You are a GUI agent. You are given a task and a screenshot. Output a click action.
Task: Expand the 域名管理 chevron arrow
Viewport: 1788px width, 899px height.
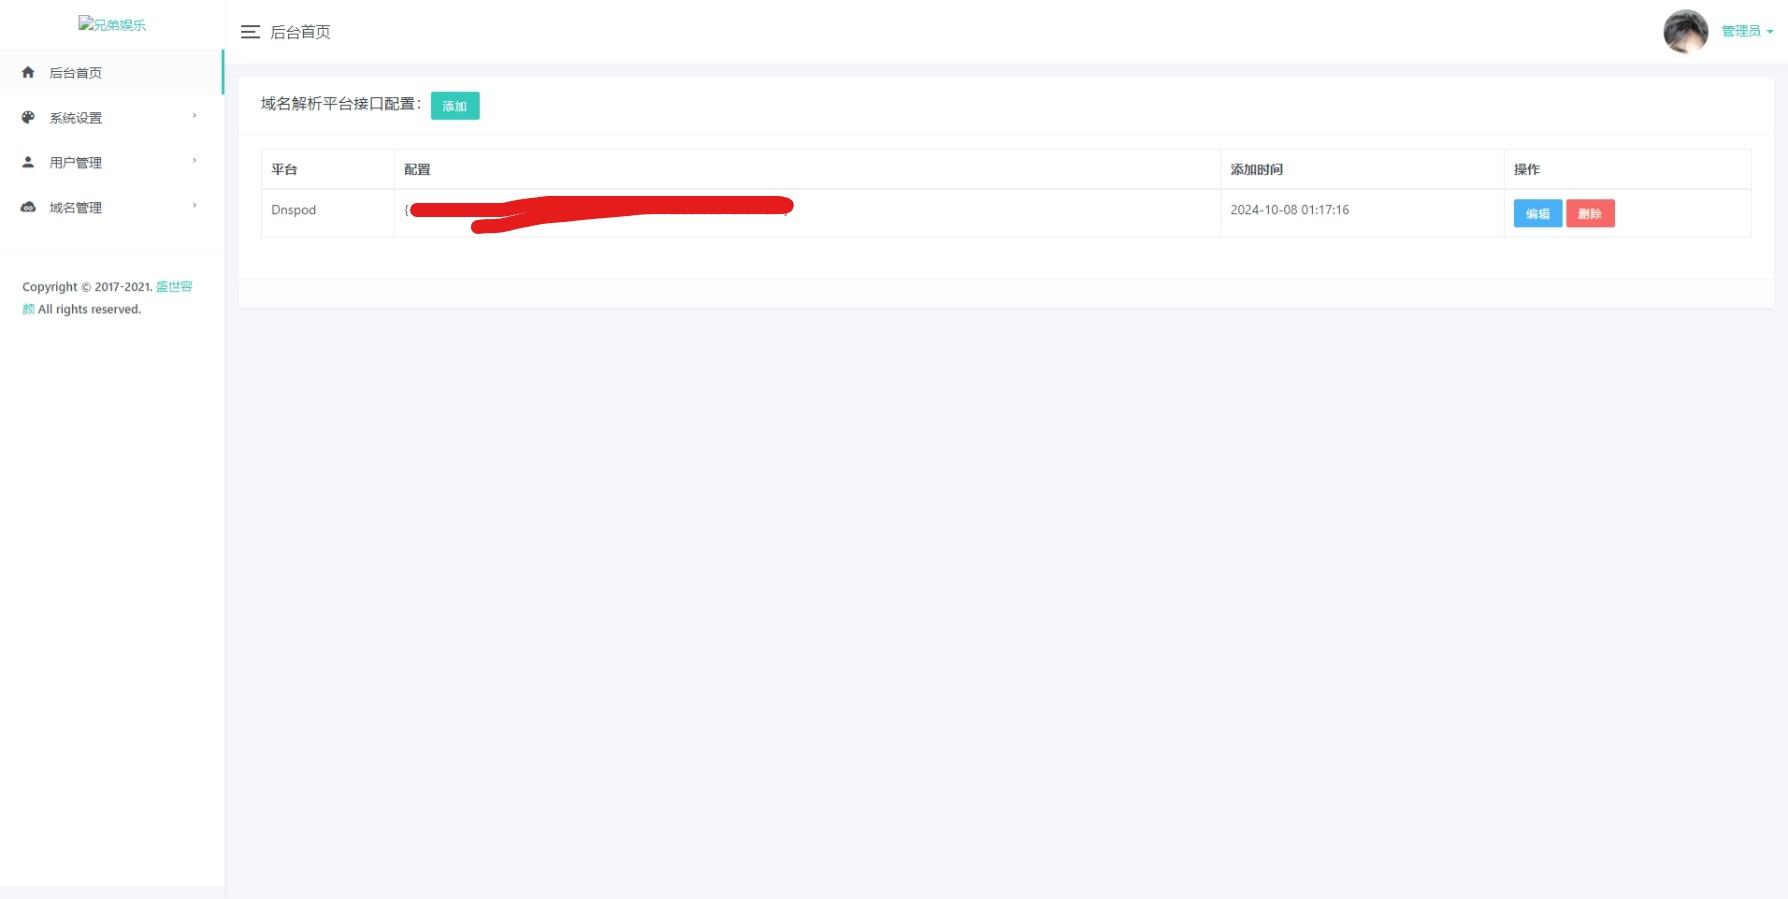194,206
